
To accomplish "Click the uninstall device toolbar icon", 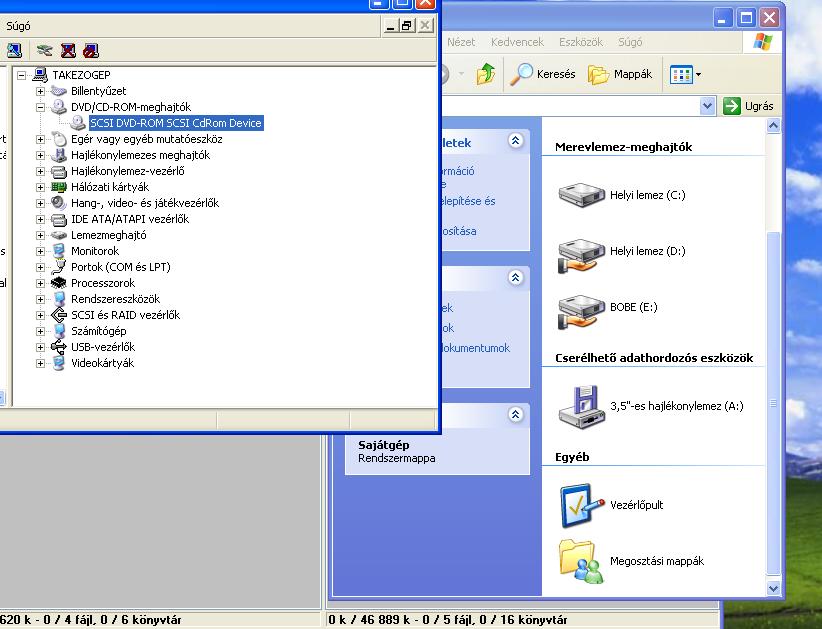I will [68, 50].
